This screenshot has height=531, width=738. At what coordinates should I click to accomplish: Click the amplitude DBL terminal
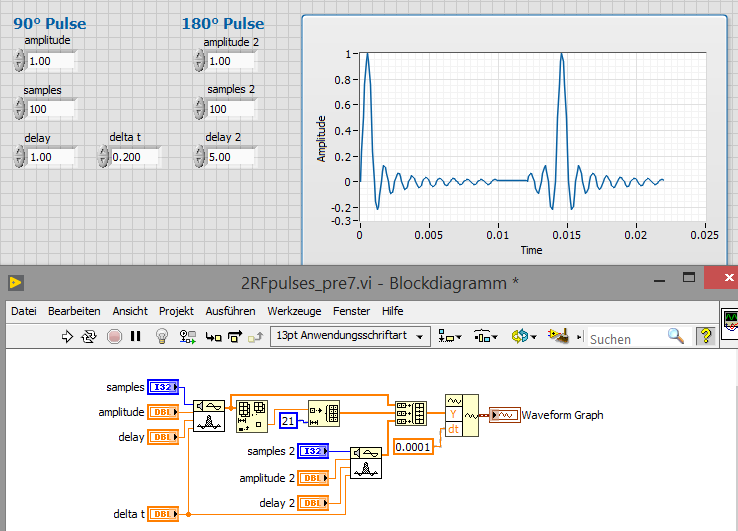coord(163,412)
